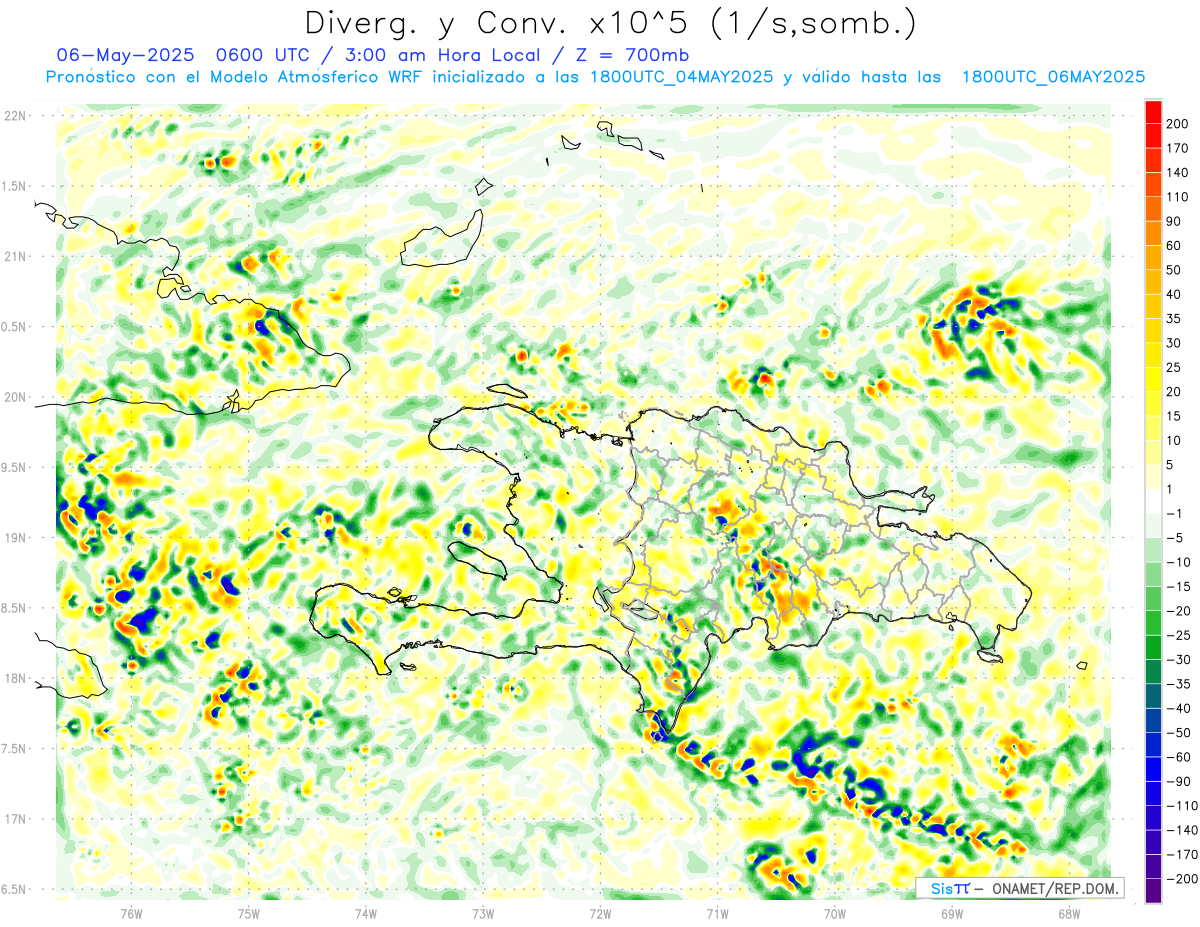This screenshot has height=927, width=1200.
Task: Click the positive '25' colorbar label
Action: tap(1175, 368)
